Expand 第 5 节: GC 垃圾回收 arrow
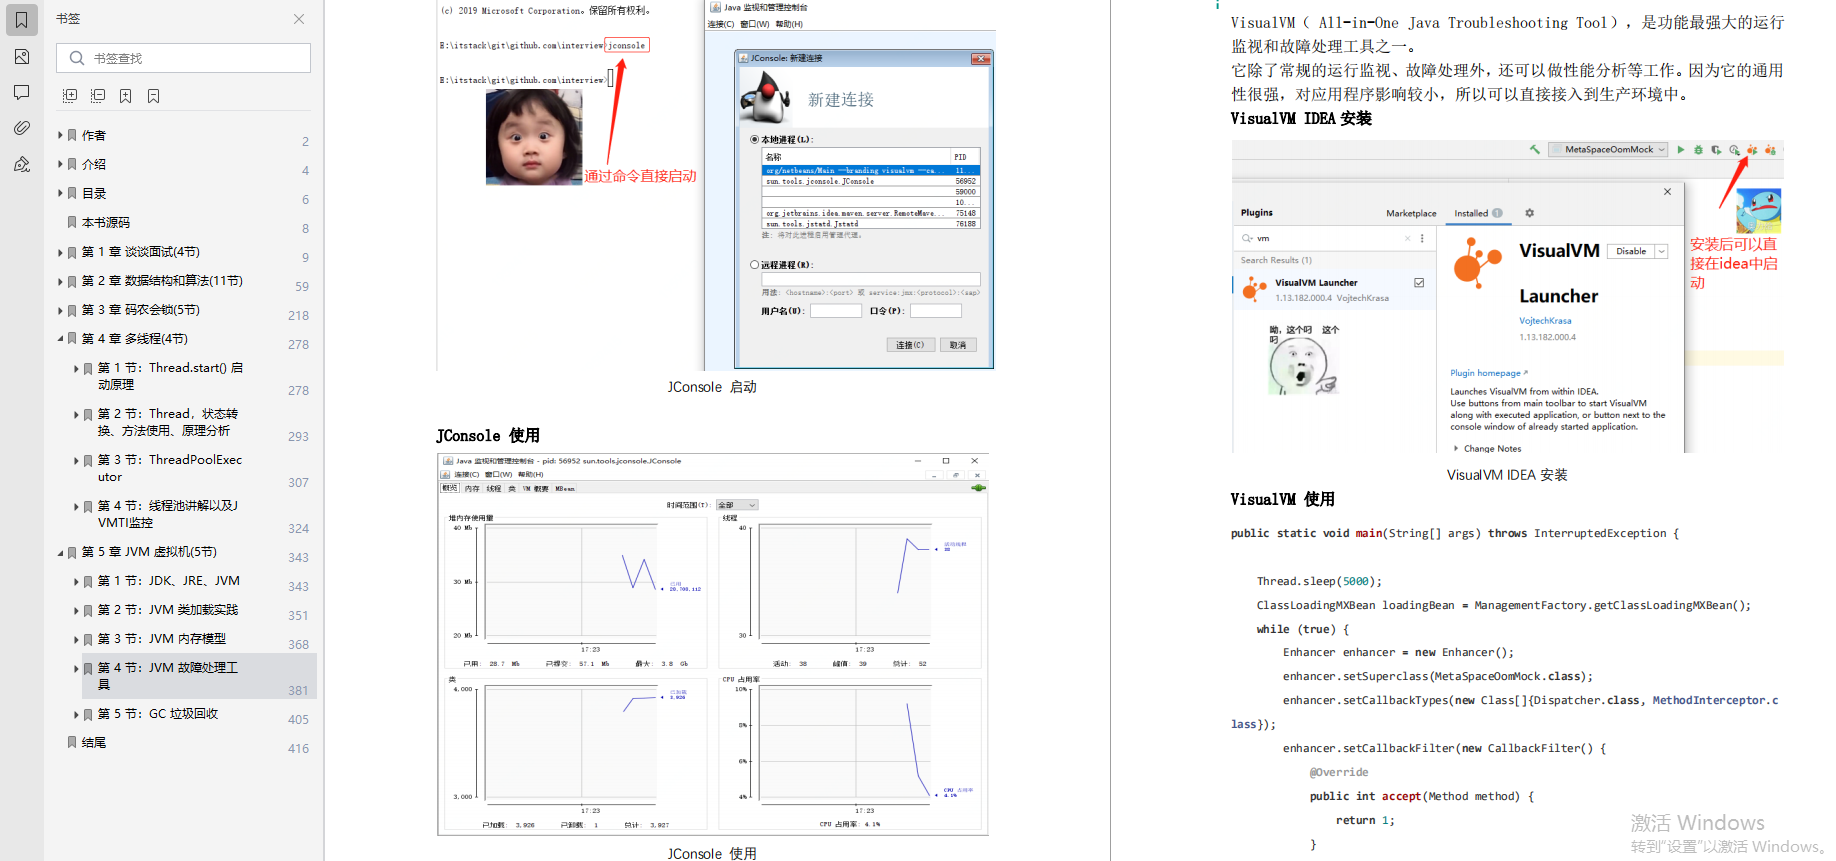The image size is (1836, 861). click(76, 714)
